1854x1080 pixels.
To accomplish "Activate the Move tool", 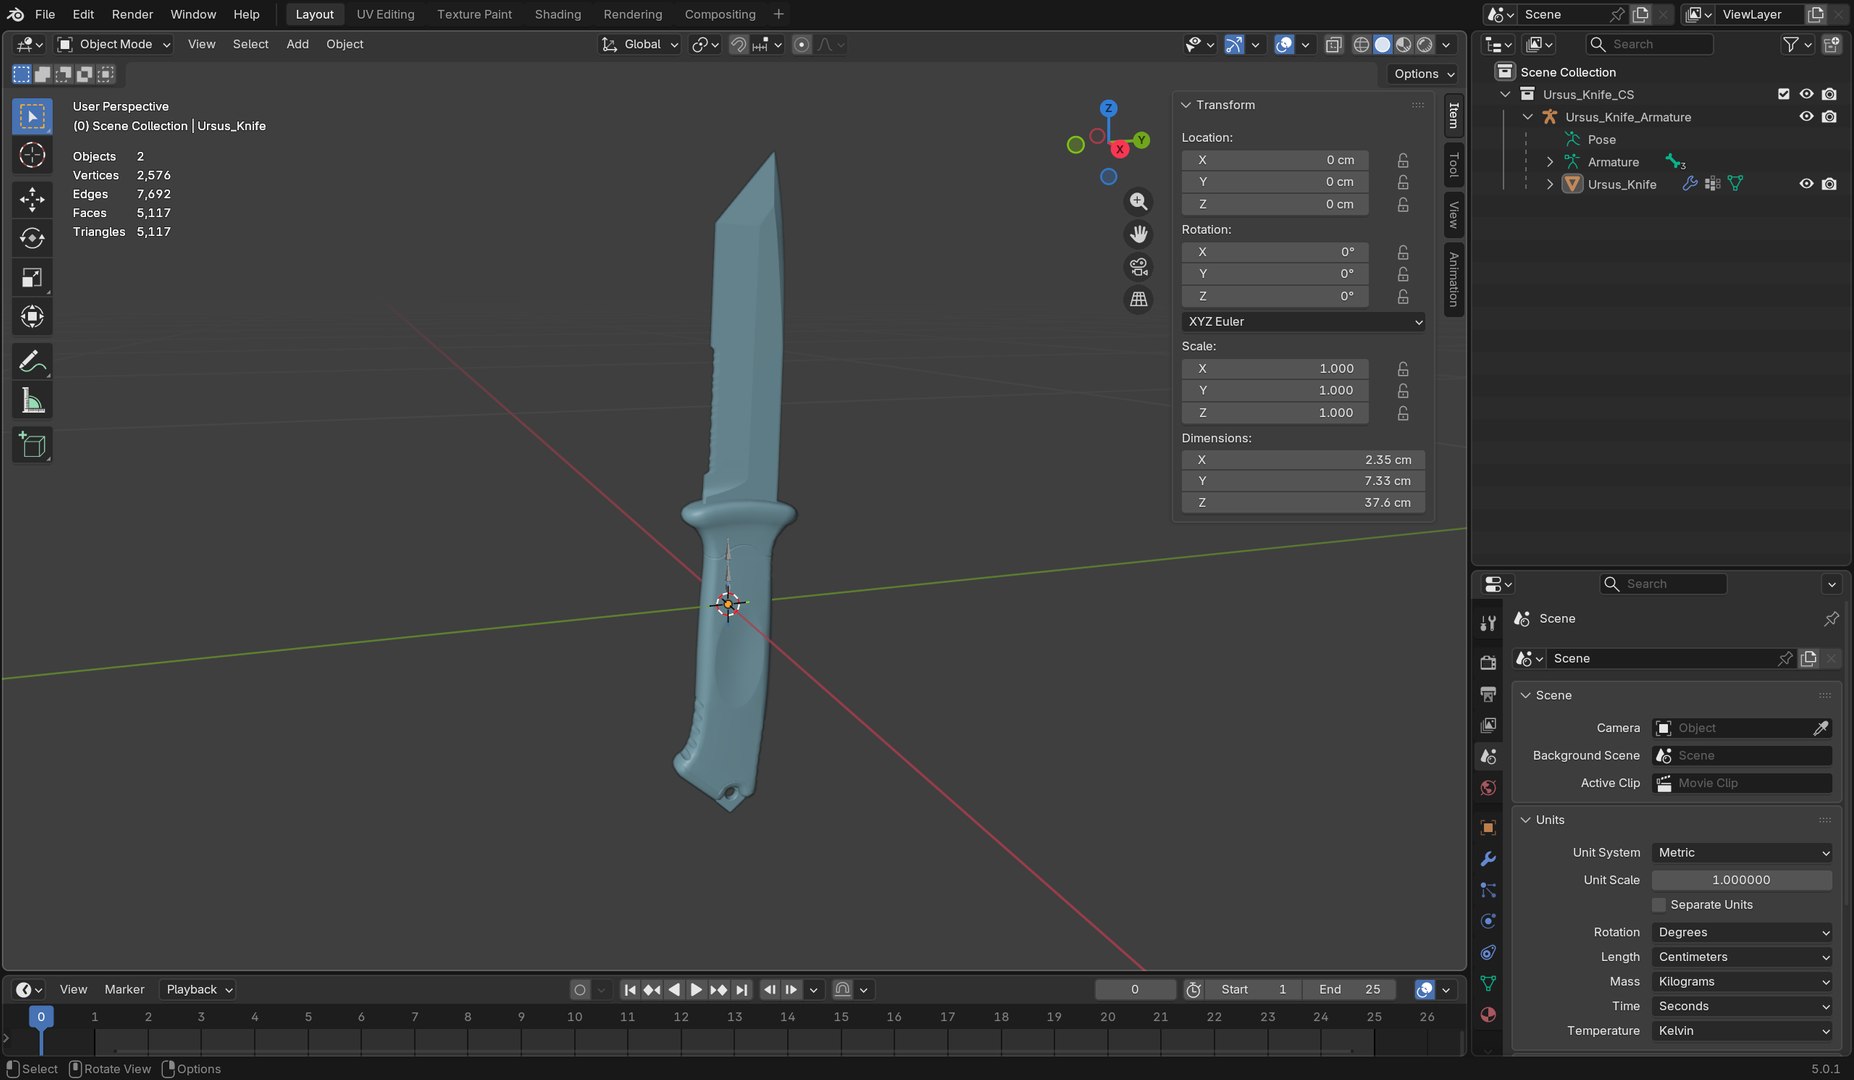I will [32, 199].
